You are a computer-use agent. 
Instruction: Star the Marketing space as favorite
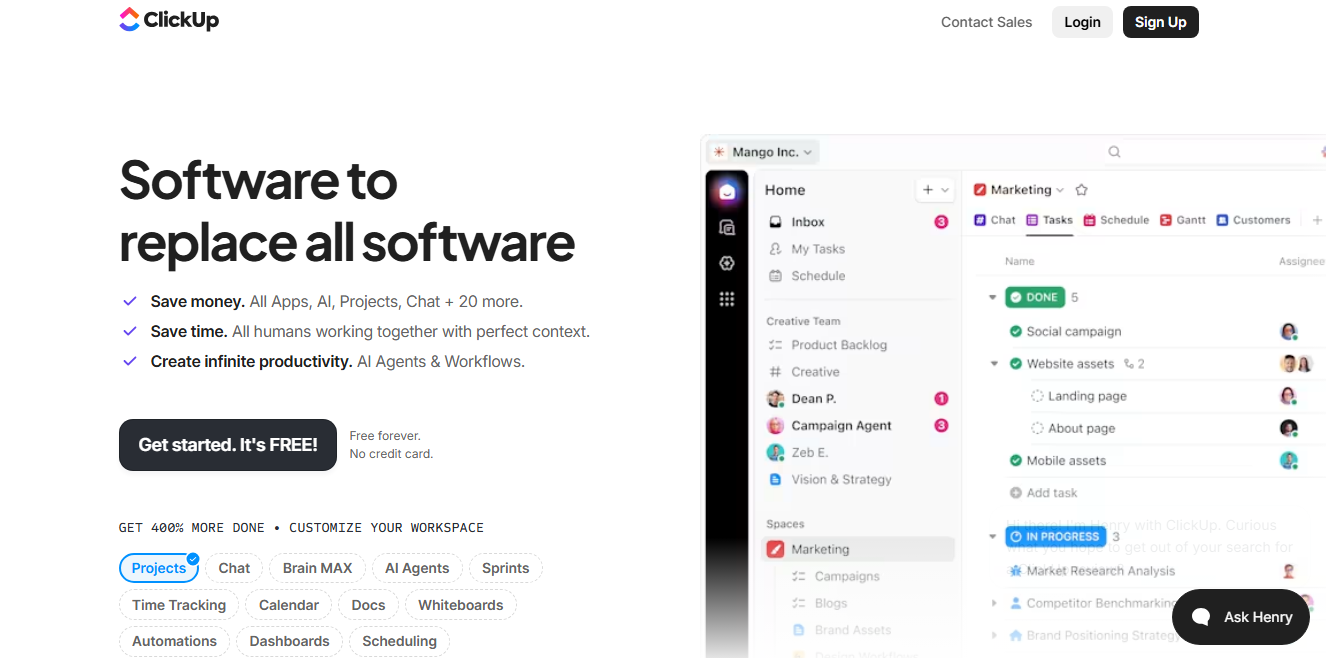coord(1081,190)
